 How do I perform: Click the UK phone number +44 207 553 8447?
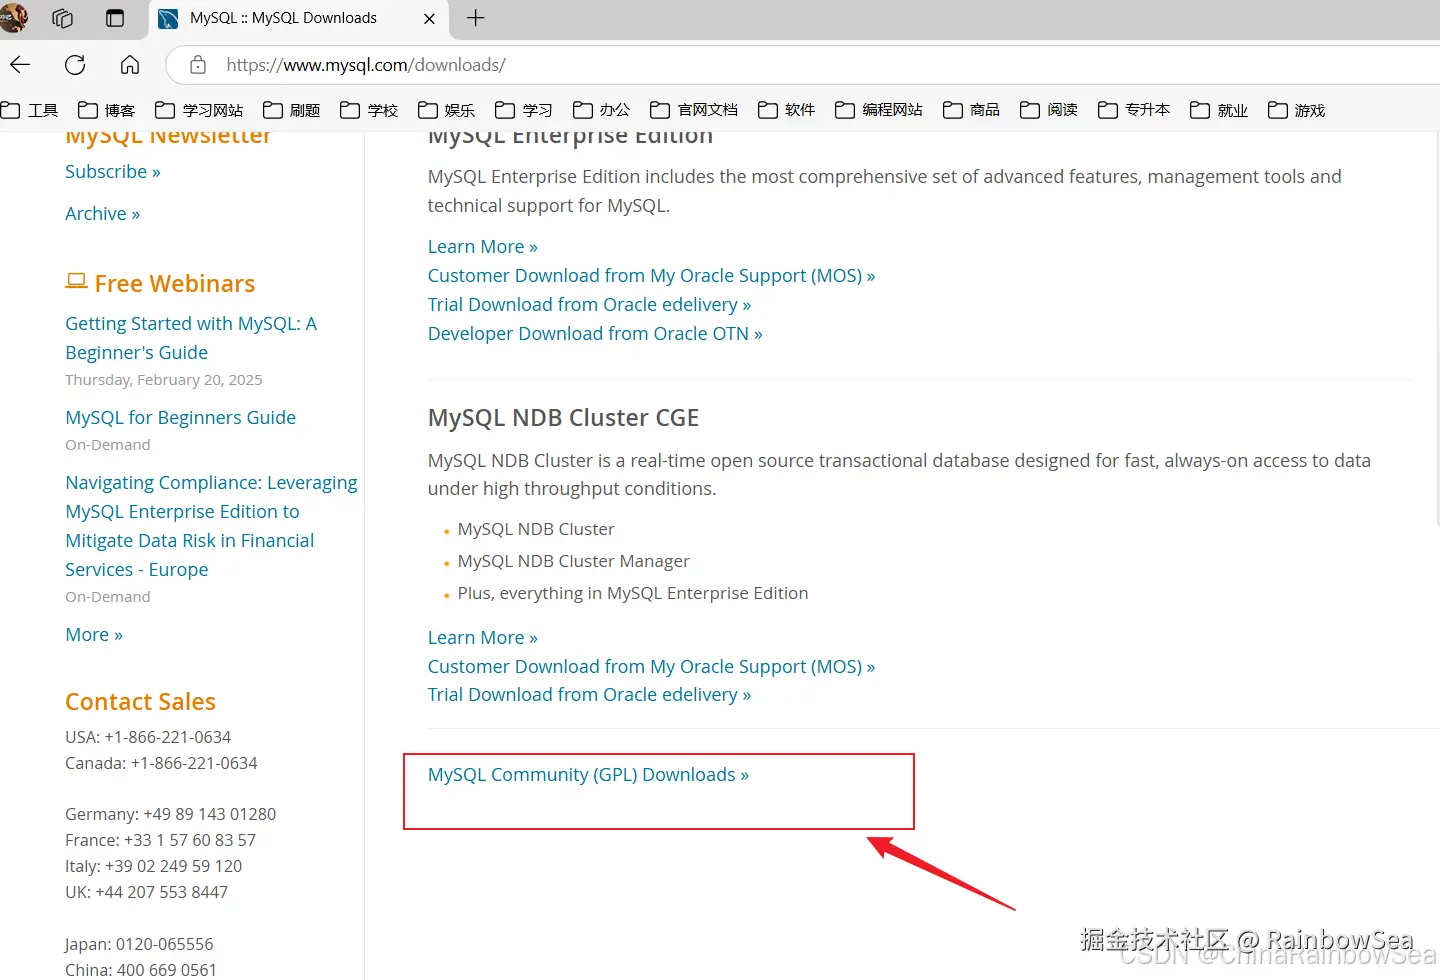pyautogui.click(x=162, y=892)
